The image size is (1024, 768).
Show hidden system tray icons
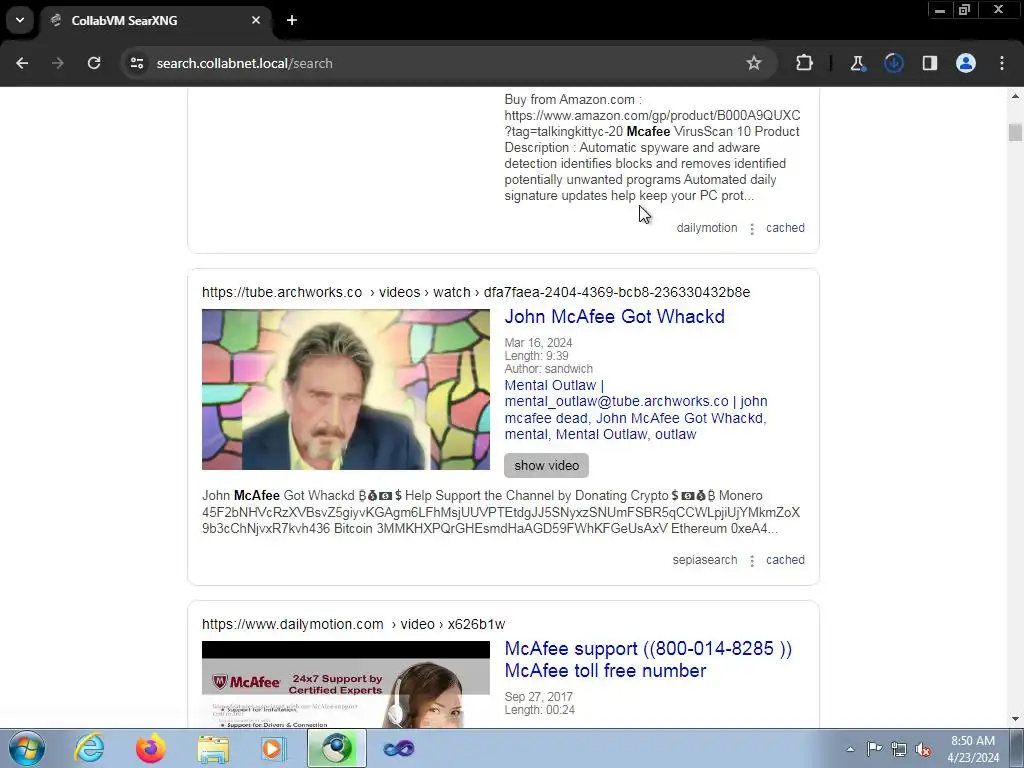[x=850, y=749]
